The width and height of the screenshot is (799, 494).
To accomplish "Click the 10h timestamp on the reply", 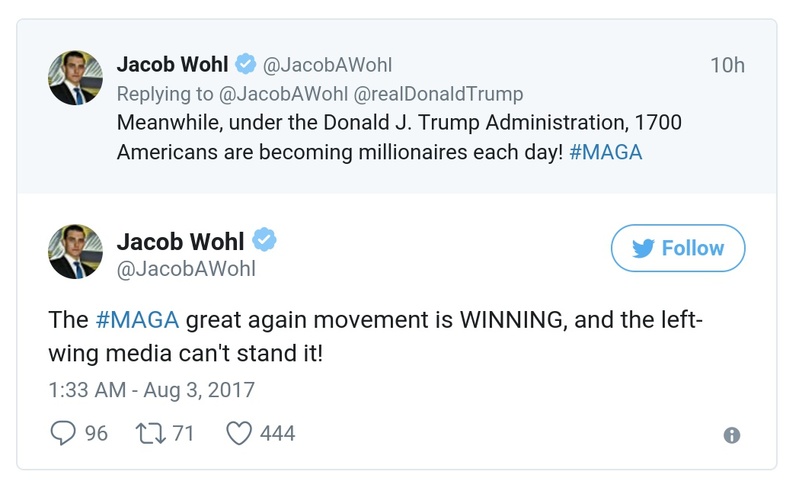I will 727,65.
